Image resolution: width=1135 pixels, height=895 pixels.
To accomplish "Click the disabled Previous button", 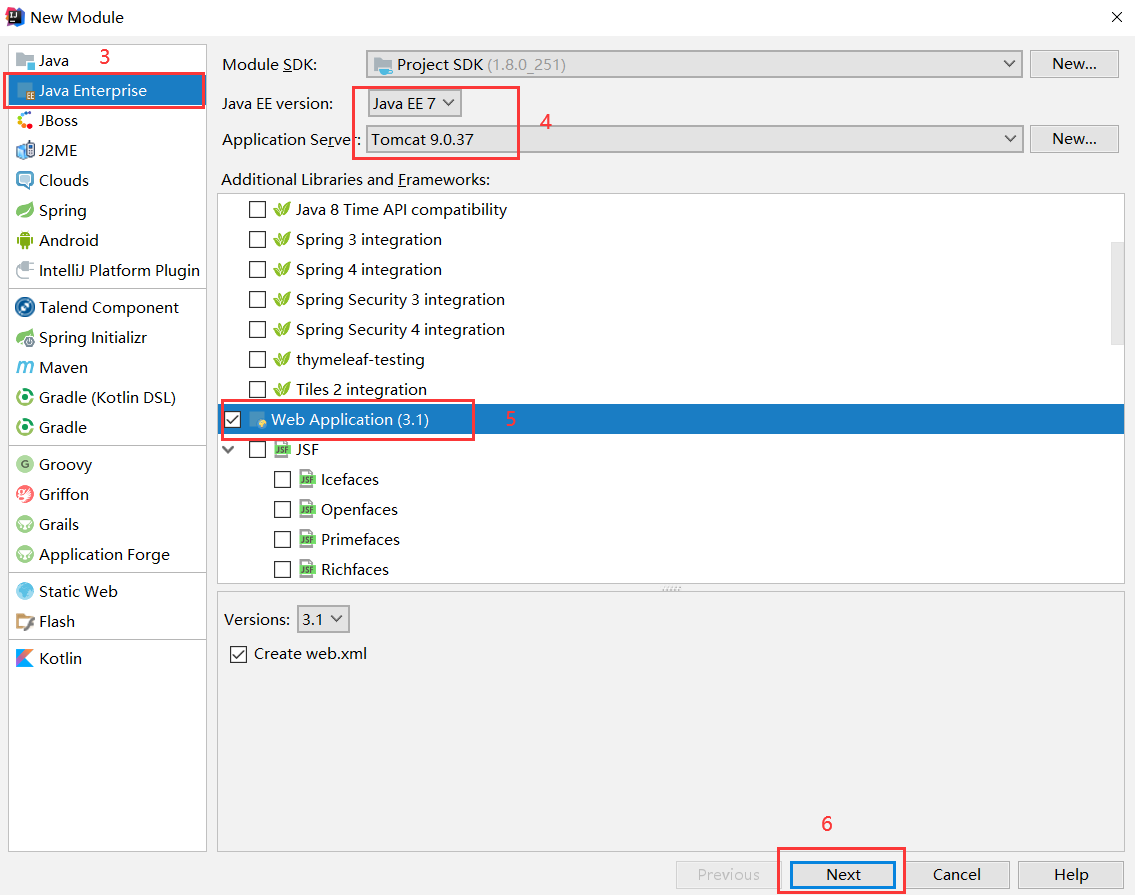I will (x=728, y=875).
